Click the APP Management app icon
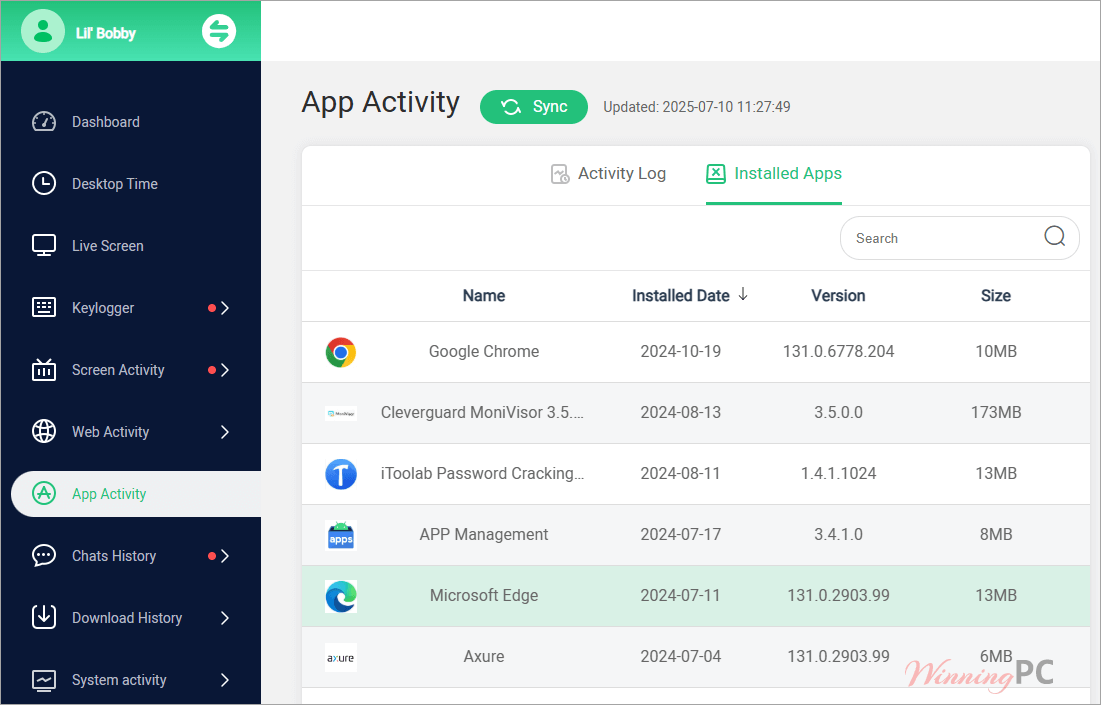The height and width of the screenshot is (705, 1101). coord(341,535)
